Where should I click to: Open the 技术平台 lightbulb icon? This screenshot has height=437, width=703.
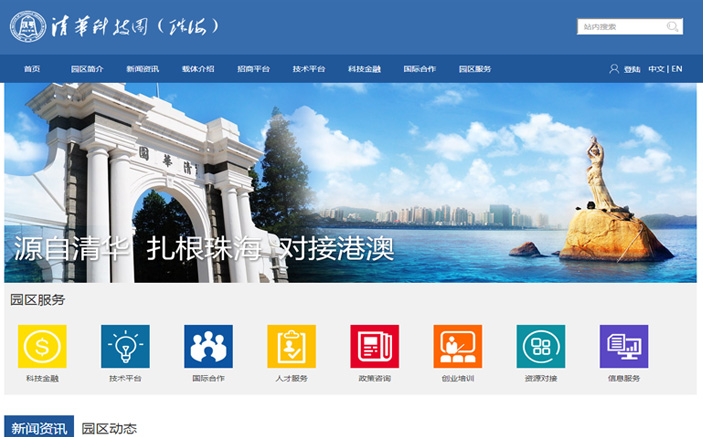pyautogui.click(x=126, y=346)
